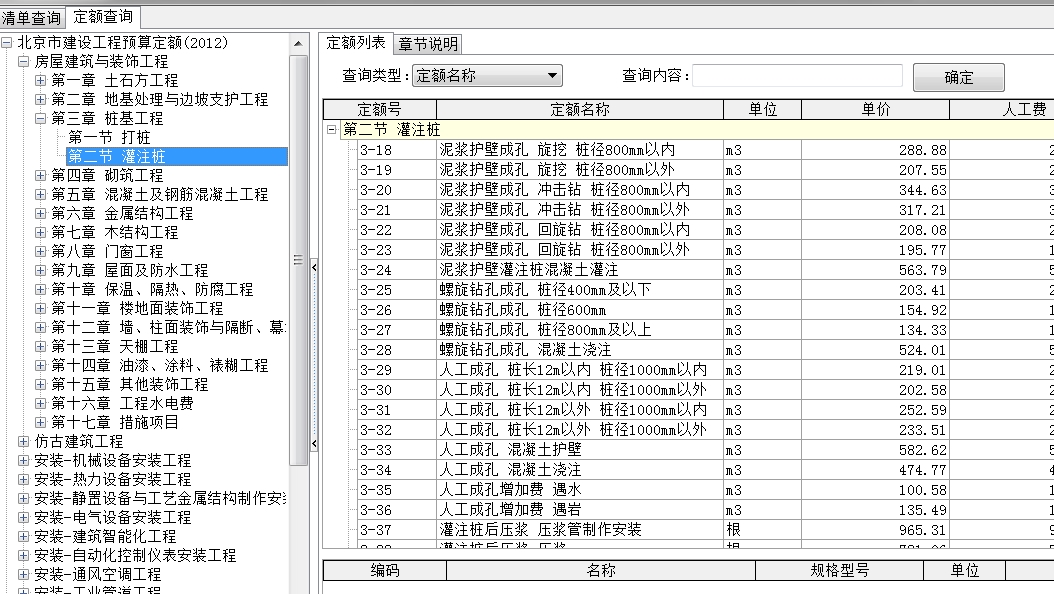
Task: Click the upper table 单位 column header
Action: [762, 110]
